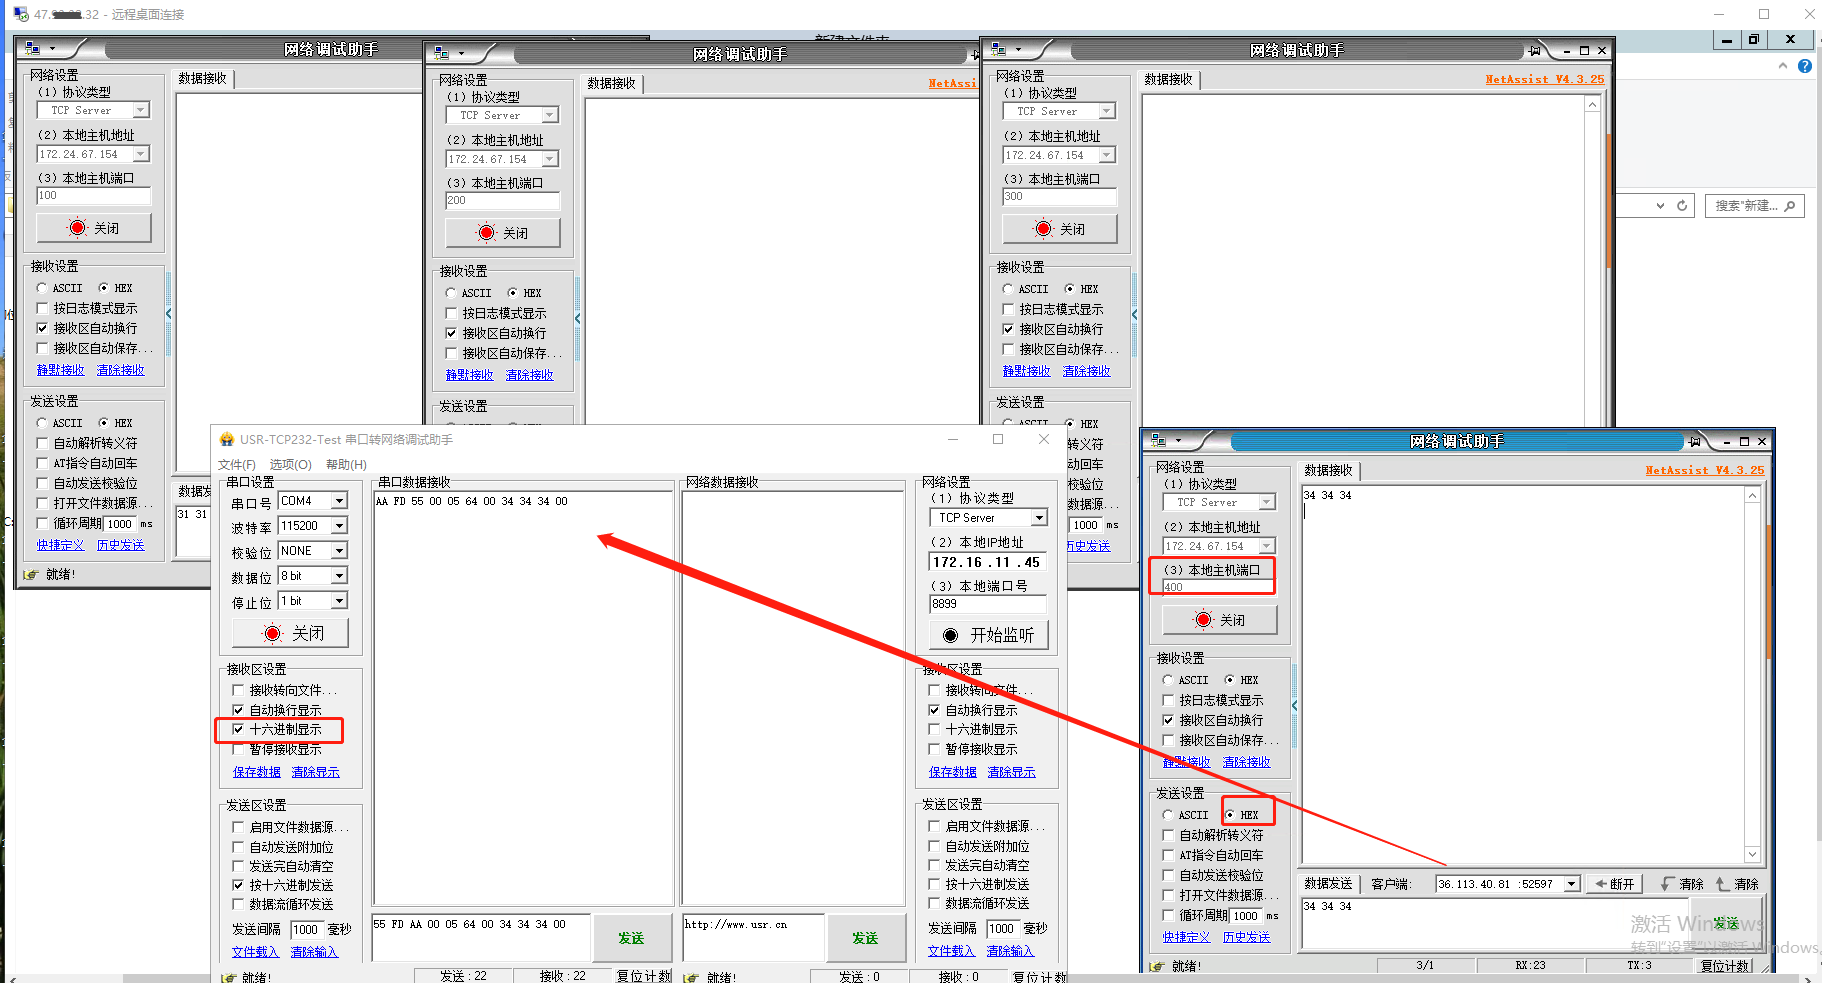Open the 文件(F) menu
Screen dimensions: 1822x983
pyautogui.click(x=237, y=464)
